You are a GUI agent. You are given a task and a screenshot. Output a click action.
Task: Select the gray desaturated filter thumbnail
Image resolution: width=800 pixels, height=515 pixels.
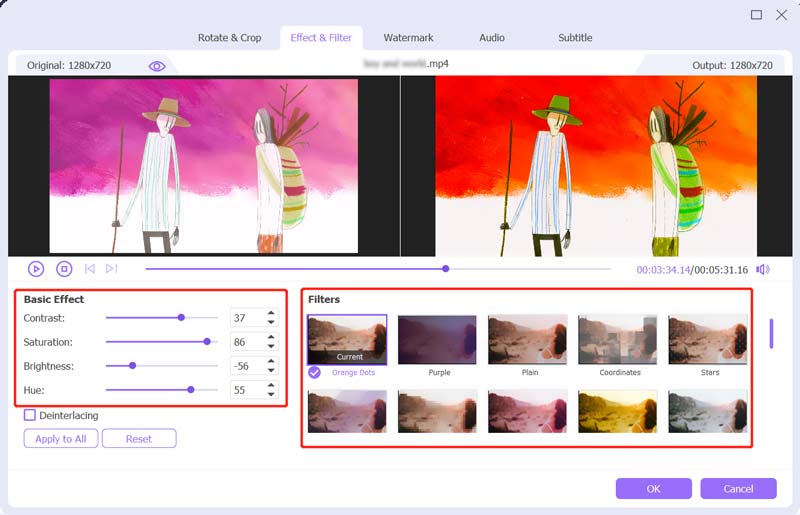pos(708,411)
